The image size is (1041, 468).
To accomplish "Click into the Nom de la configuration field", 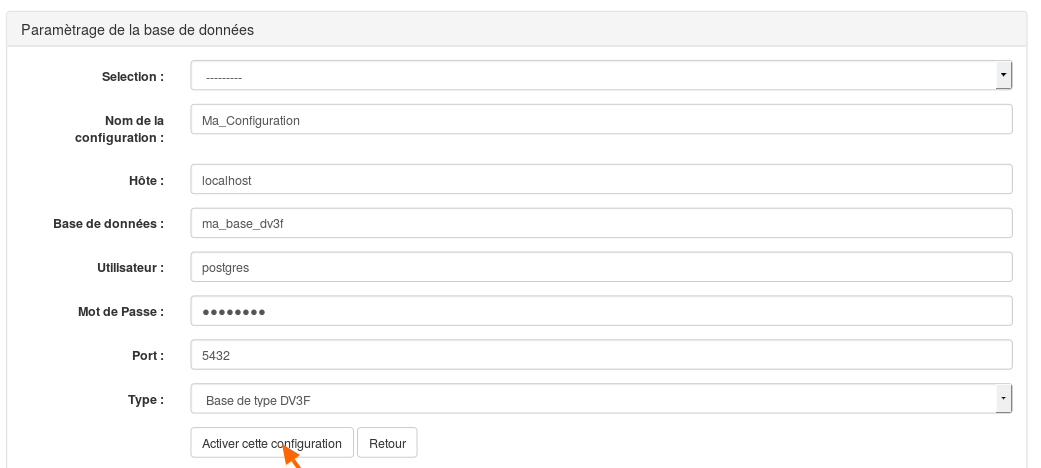I will [601, 119].
